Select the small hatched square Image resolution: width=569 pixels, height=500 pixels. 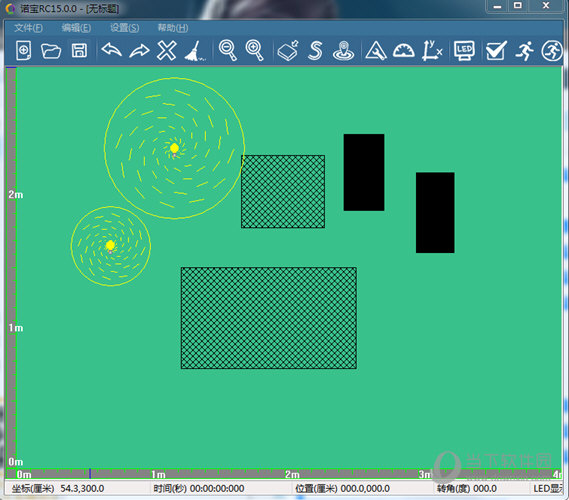[283, 192]
